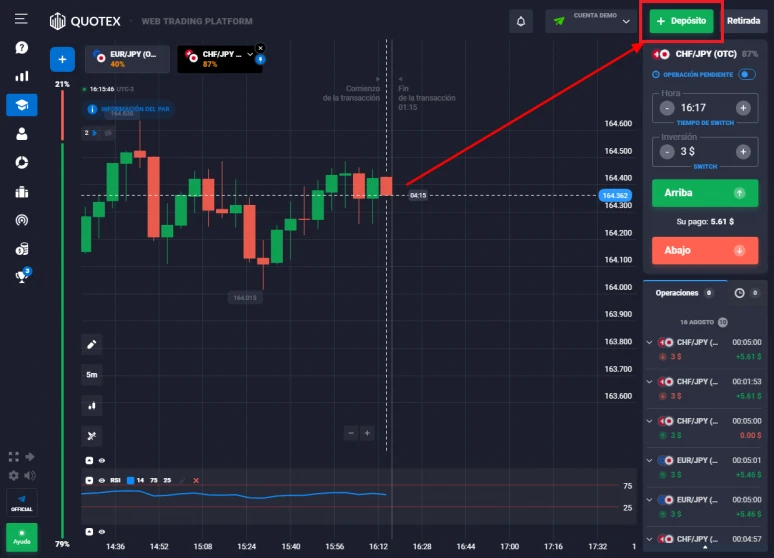Collapse the main chart panel above RSI
The image size is (774, 558).
(x=89, y=461)
